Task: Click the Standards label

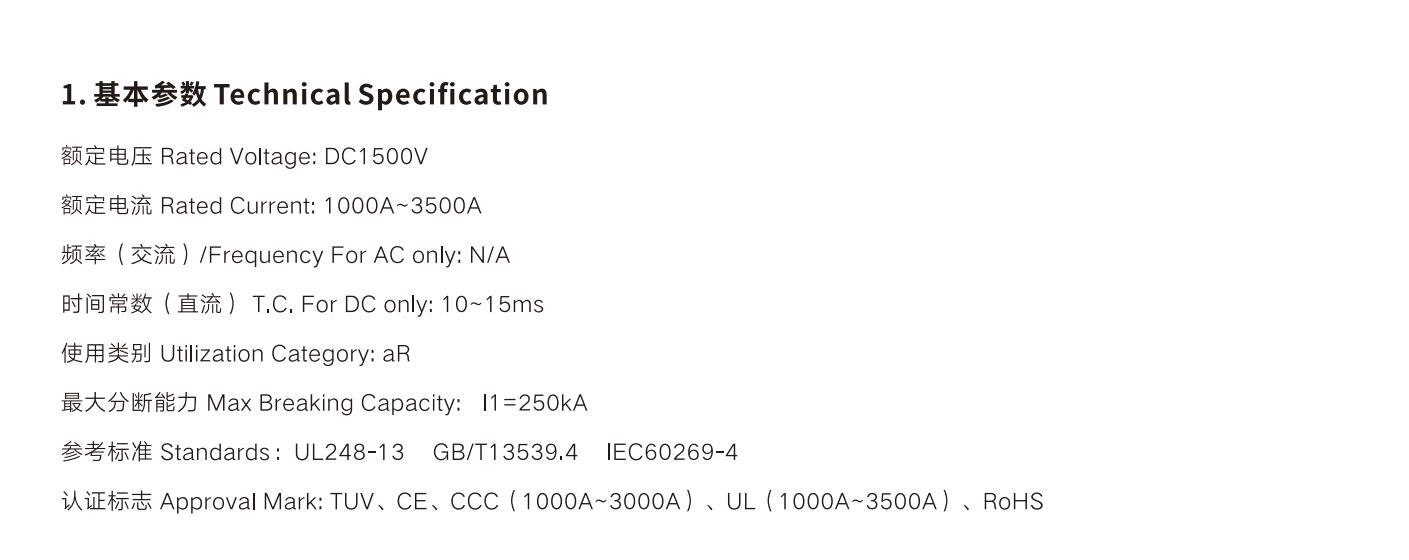Action: point(216,452)
